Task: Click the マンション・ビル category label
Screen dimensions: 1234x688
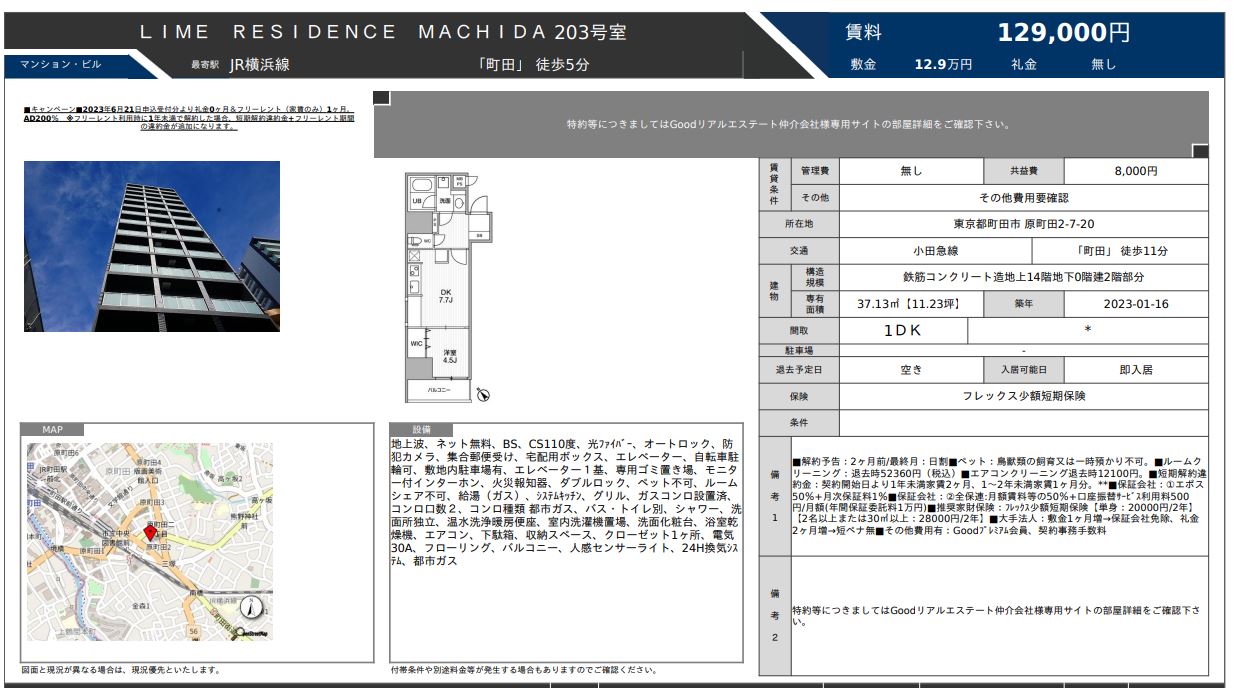Action: pos(61,64)
